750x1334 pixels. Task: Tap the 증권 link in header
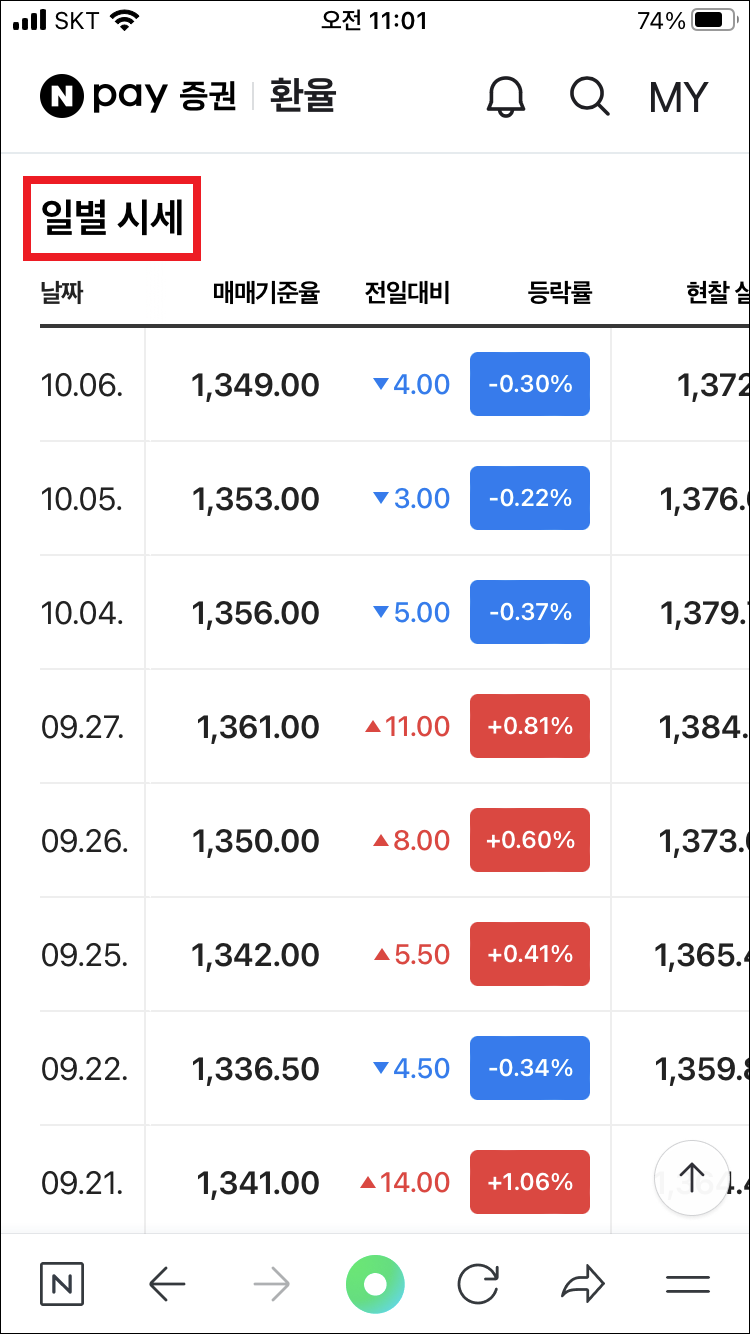pyautogui.click(x=207, y=97)
